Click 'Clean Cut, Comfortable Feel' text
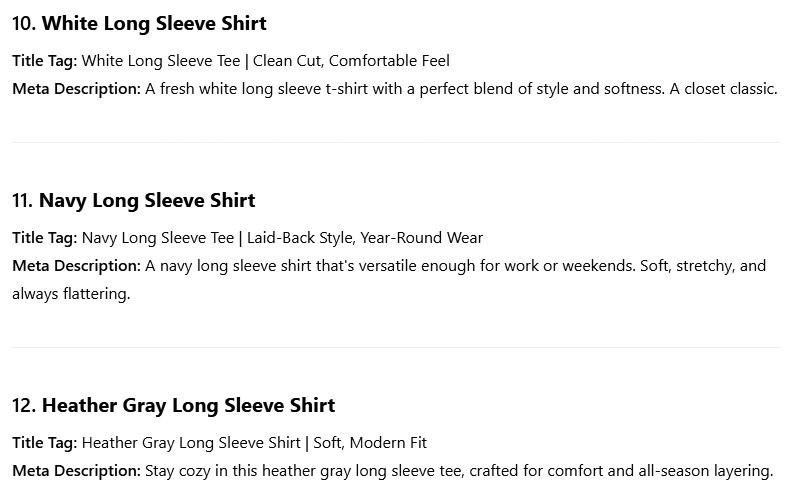The width and height of the screenshot is (791, 493). click(351, 61)
